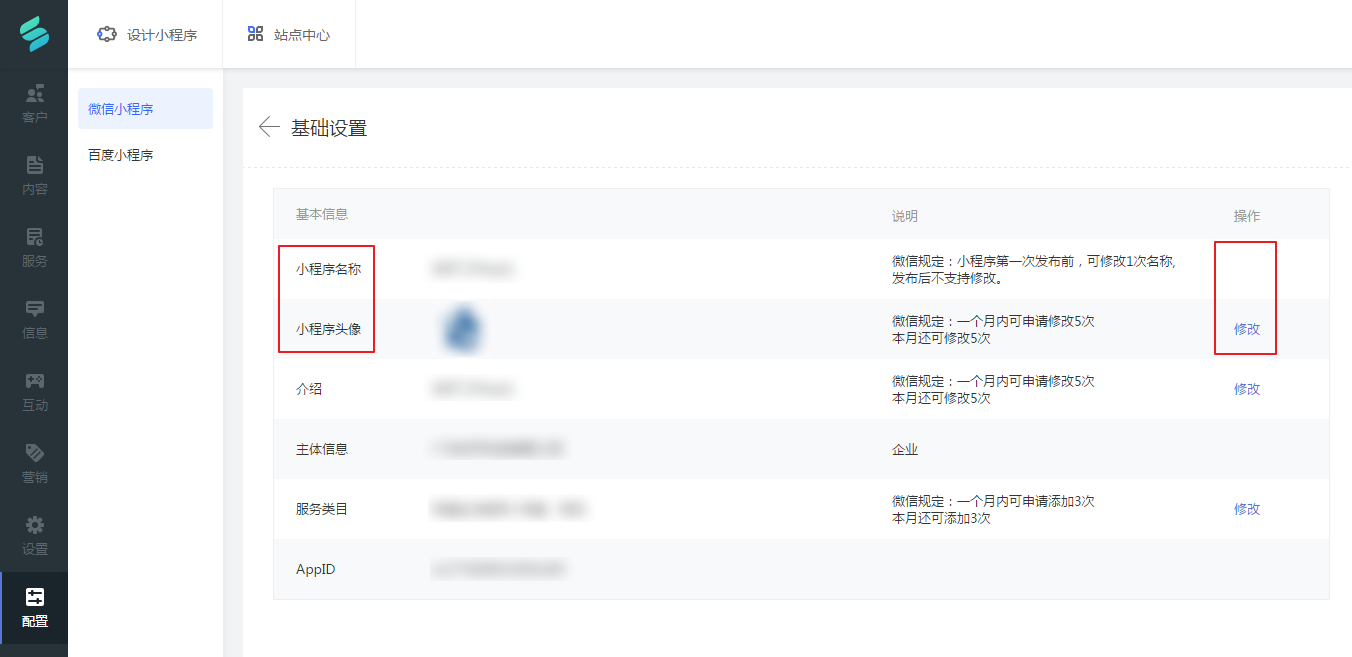
Task: Click the 站点中心 grid icon
Action: tap(255, 34)
